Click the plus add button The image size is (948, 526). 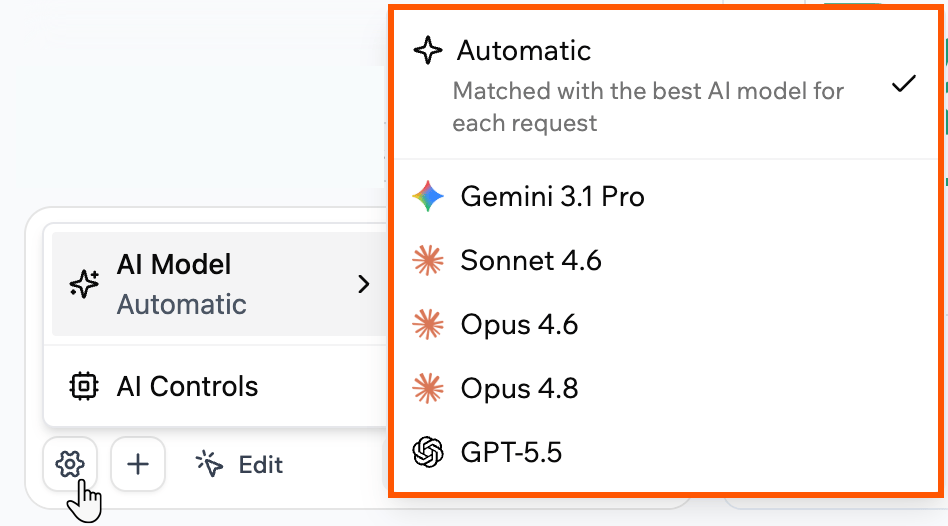click(138, 464)
